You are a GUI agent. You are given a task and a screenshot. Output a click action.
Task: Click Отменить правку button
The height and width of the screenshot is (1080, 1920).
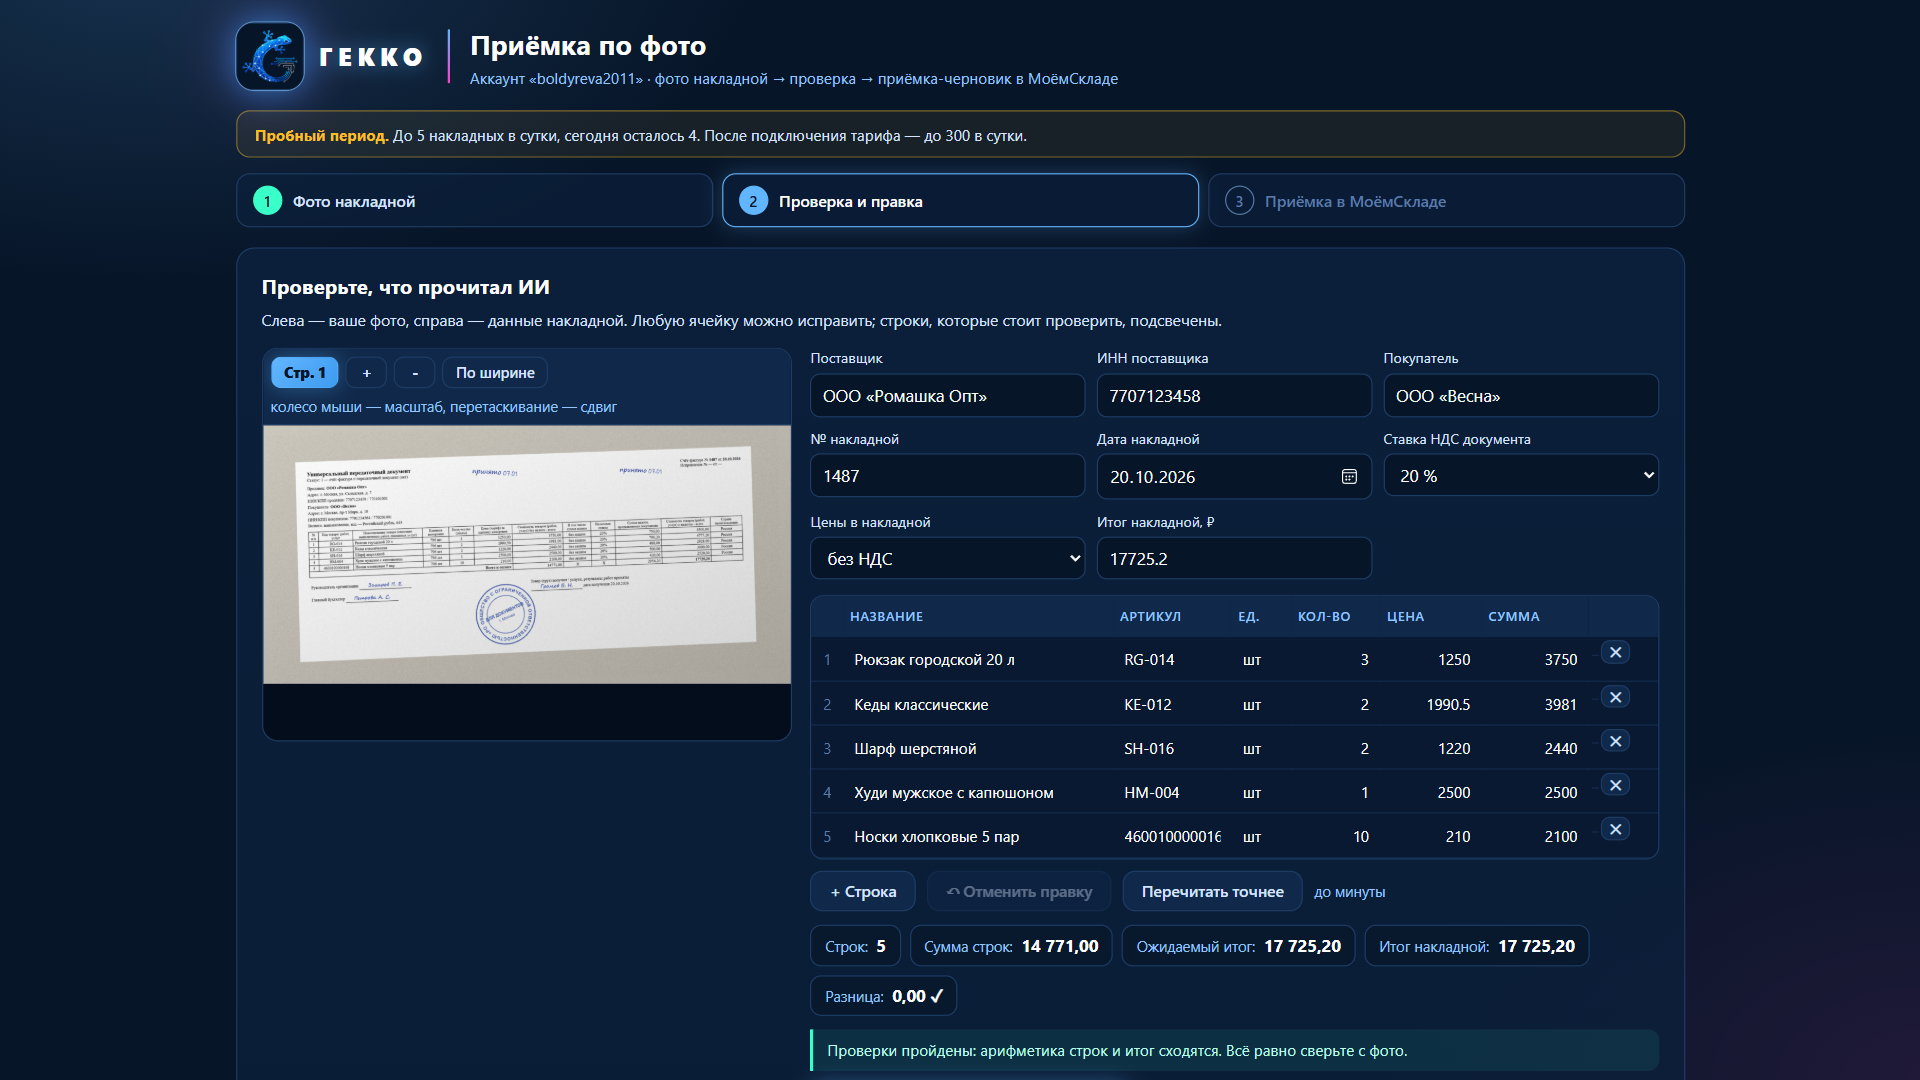1019,892
